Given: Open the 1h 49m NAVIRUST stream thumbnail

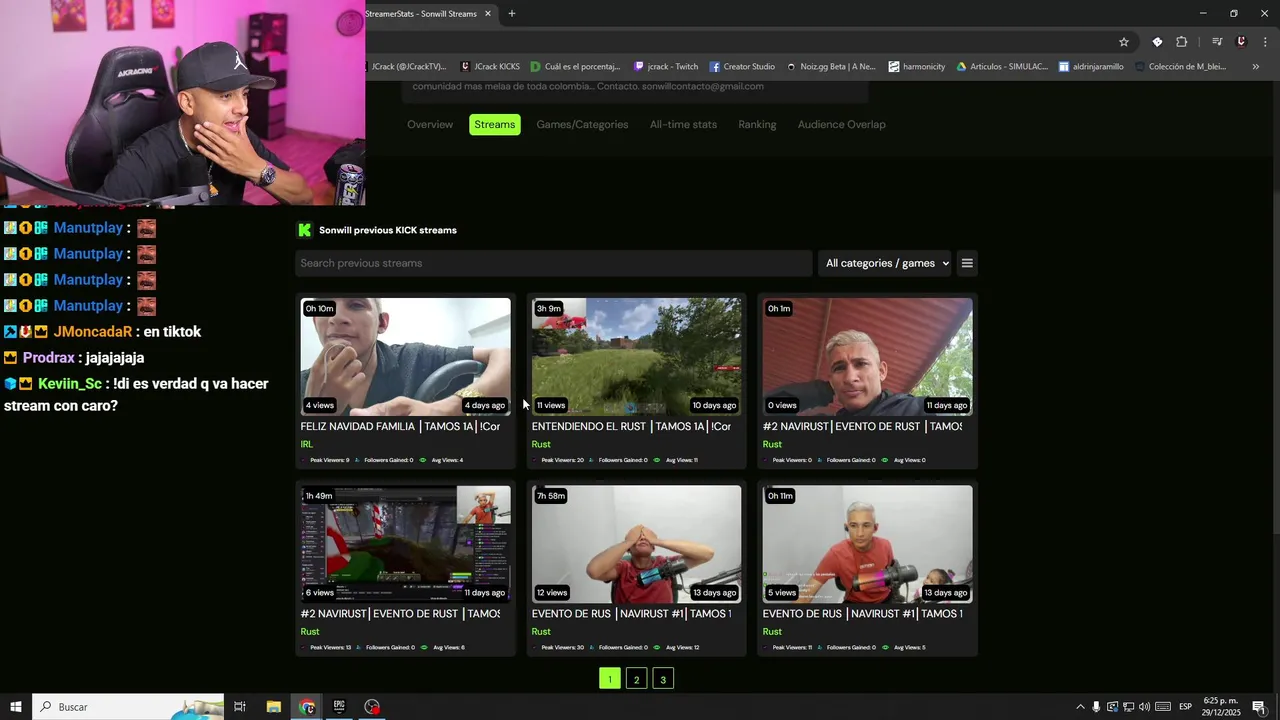Looking at the screenshot, I should [x=405, y=544].
